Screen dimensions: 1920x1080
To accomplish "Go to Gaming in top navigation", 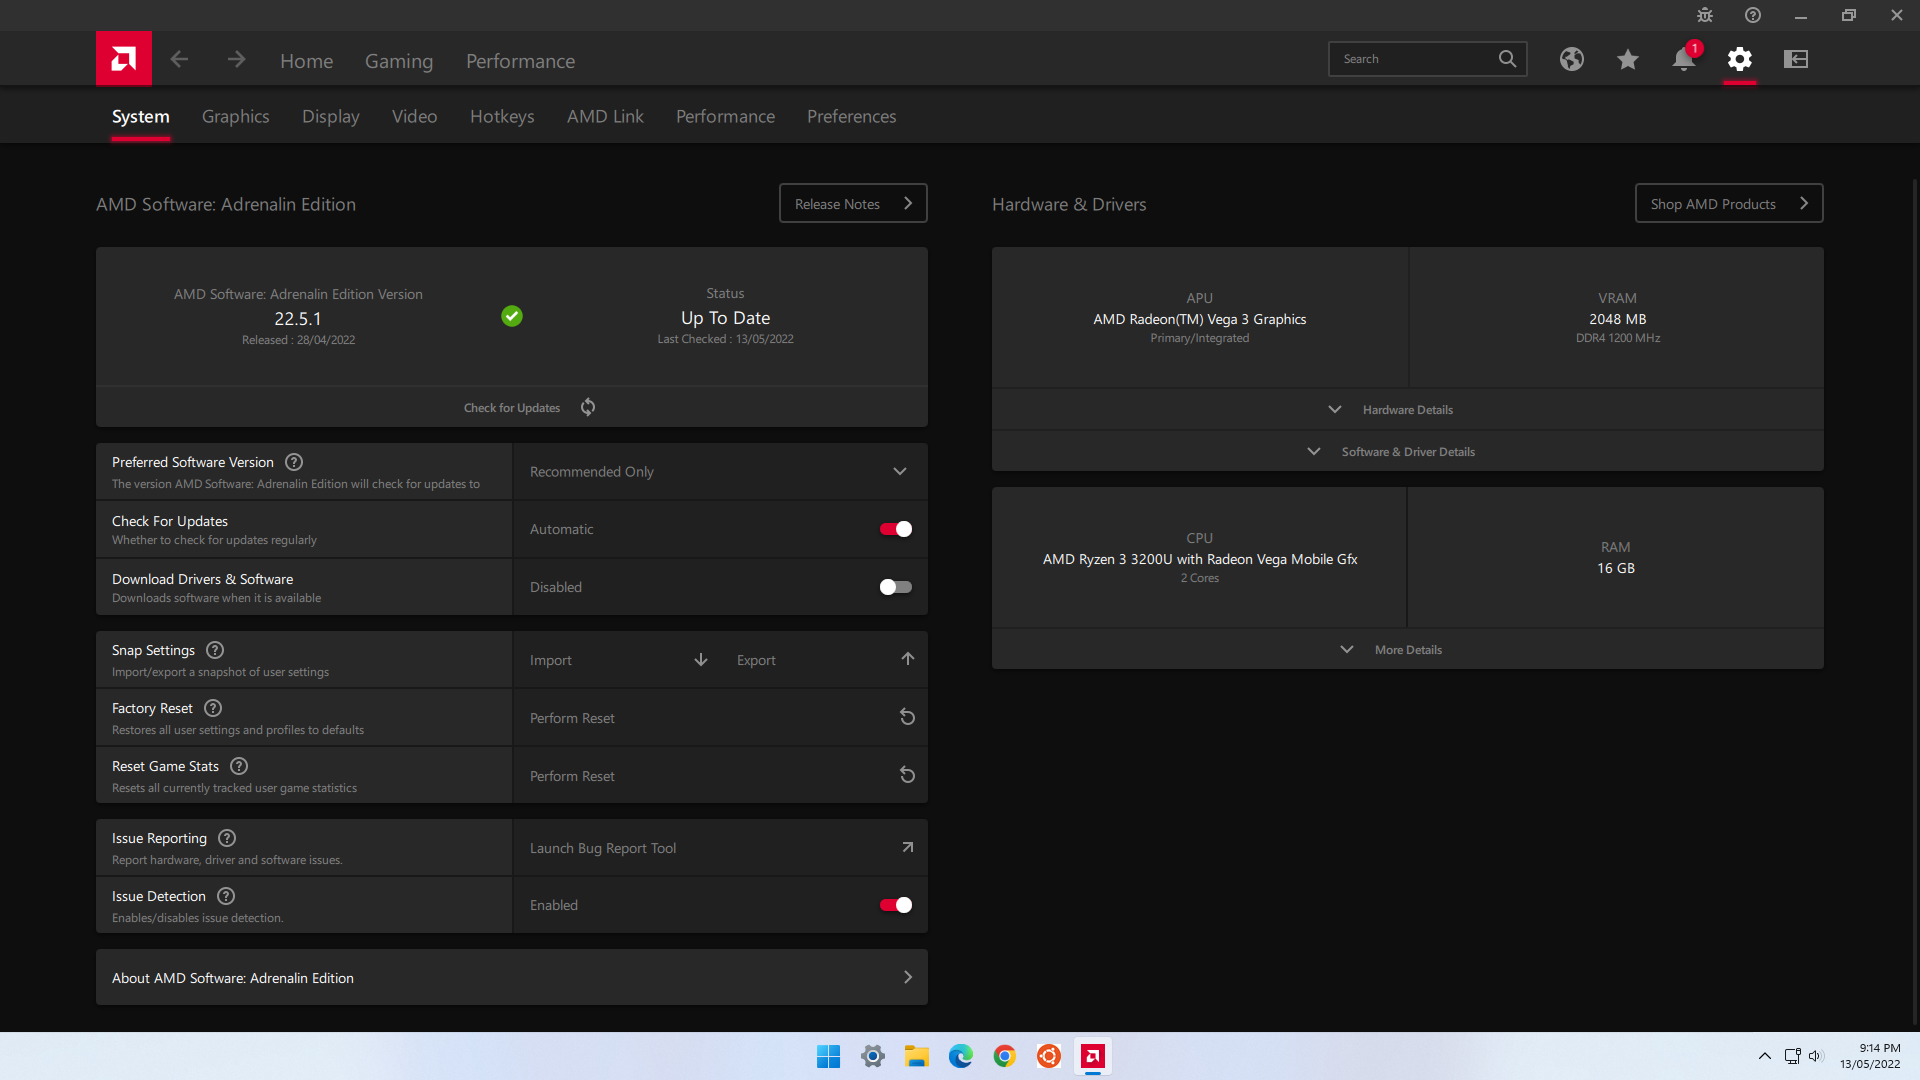I will coord(399,61).
